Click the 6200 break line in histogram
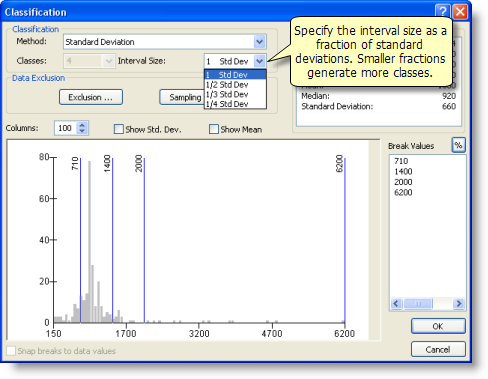The image size is (488, 379). 345,240
